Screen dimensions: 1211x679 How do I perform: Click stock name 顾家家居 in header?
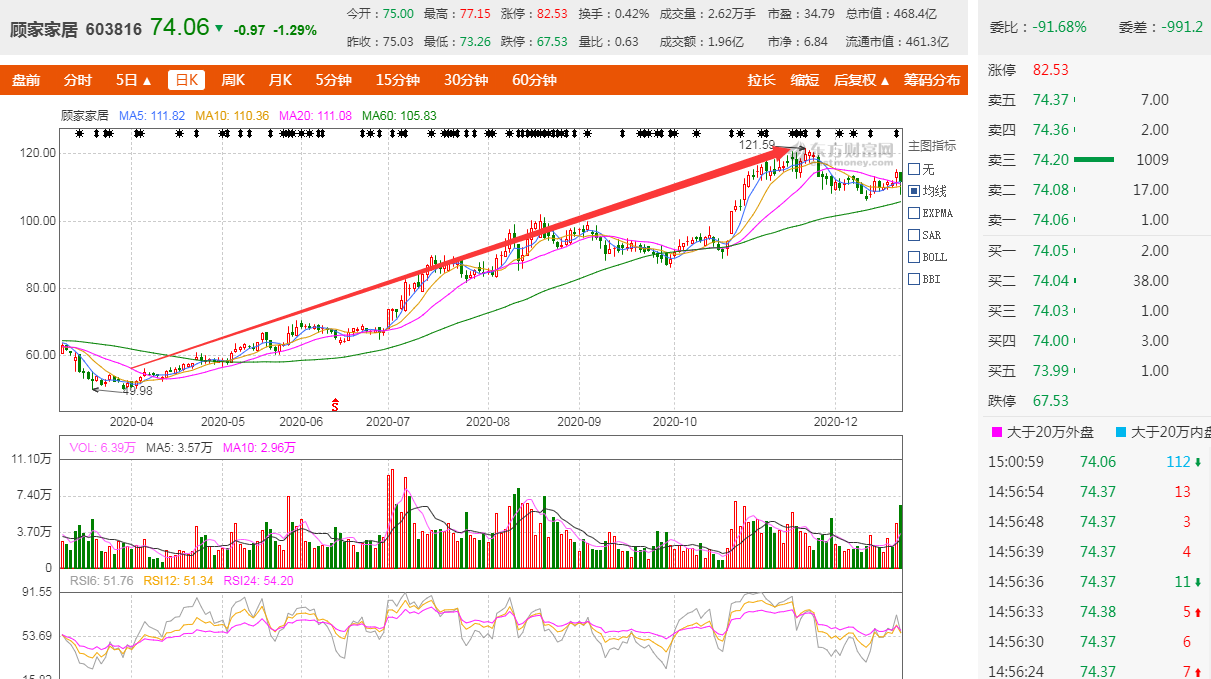43,30
